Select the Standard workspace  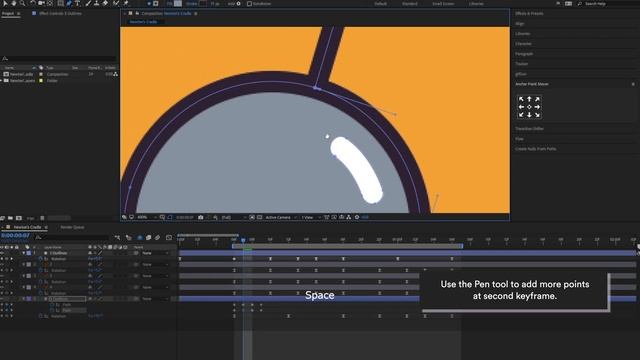[409, 4]
